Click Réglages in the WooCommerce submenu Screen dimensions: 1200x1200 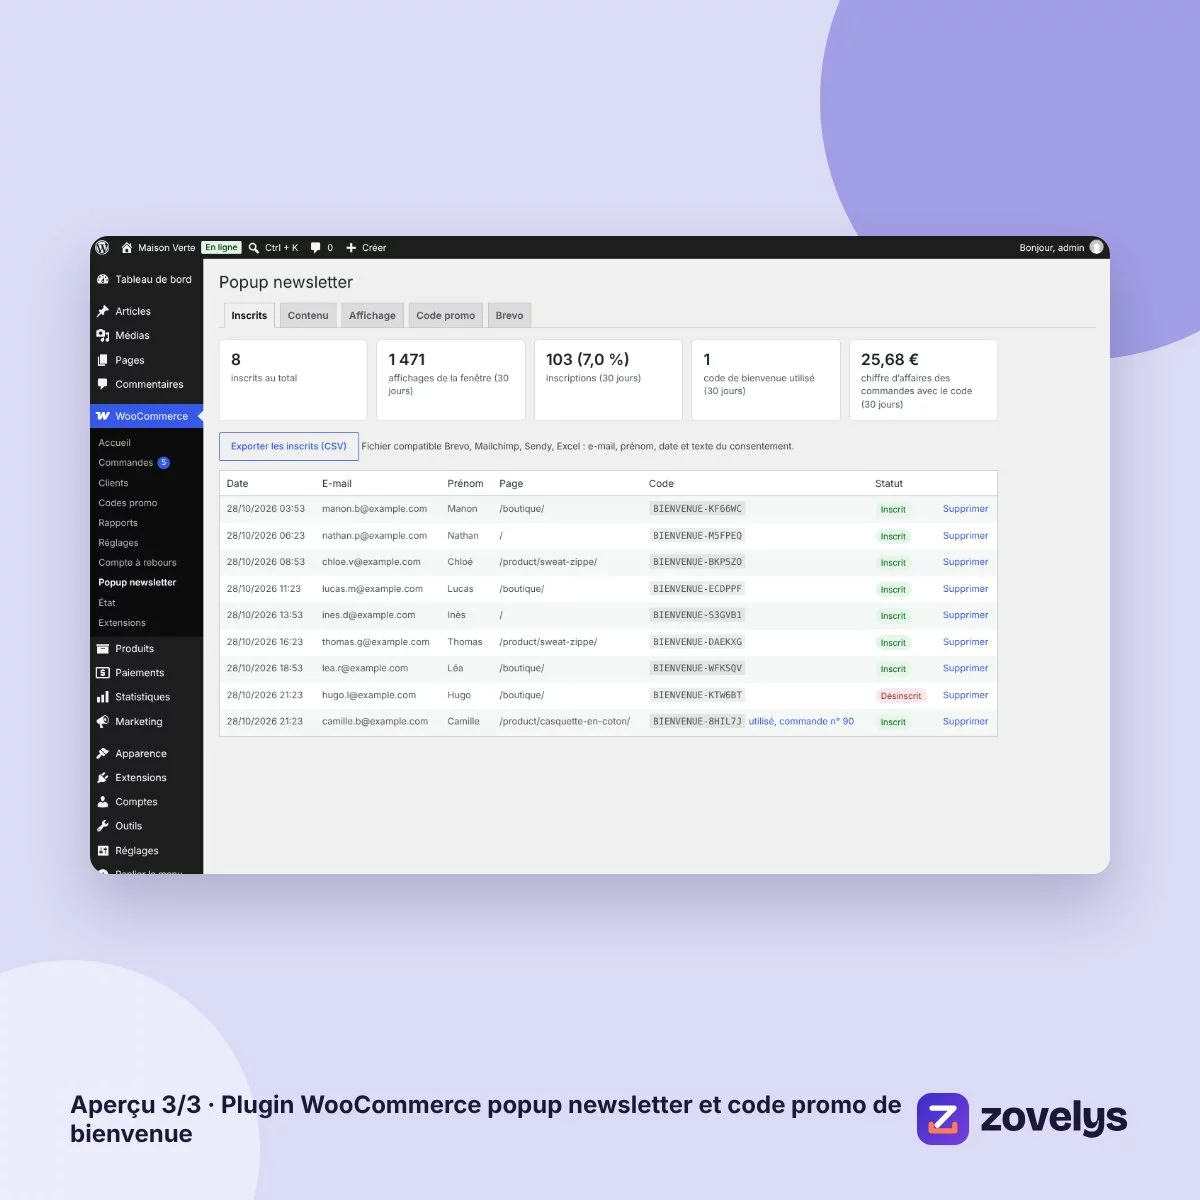[x=118, y=543]
